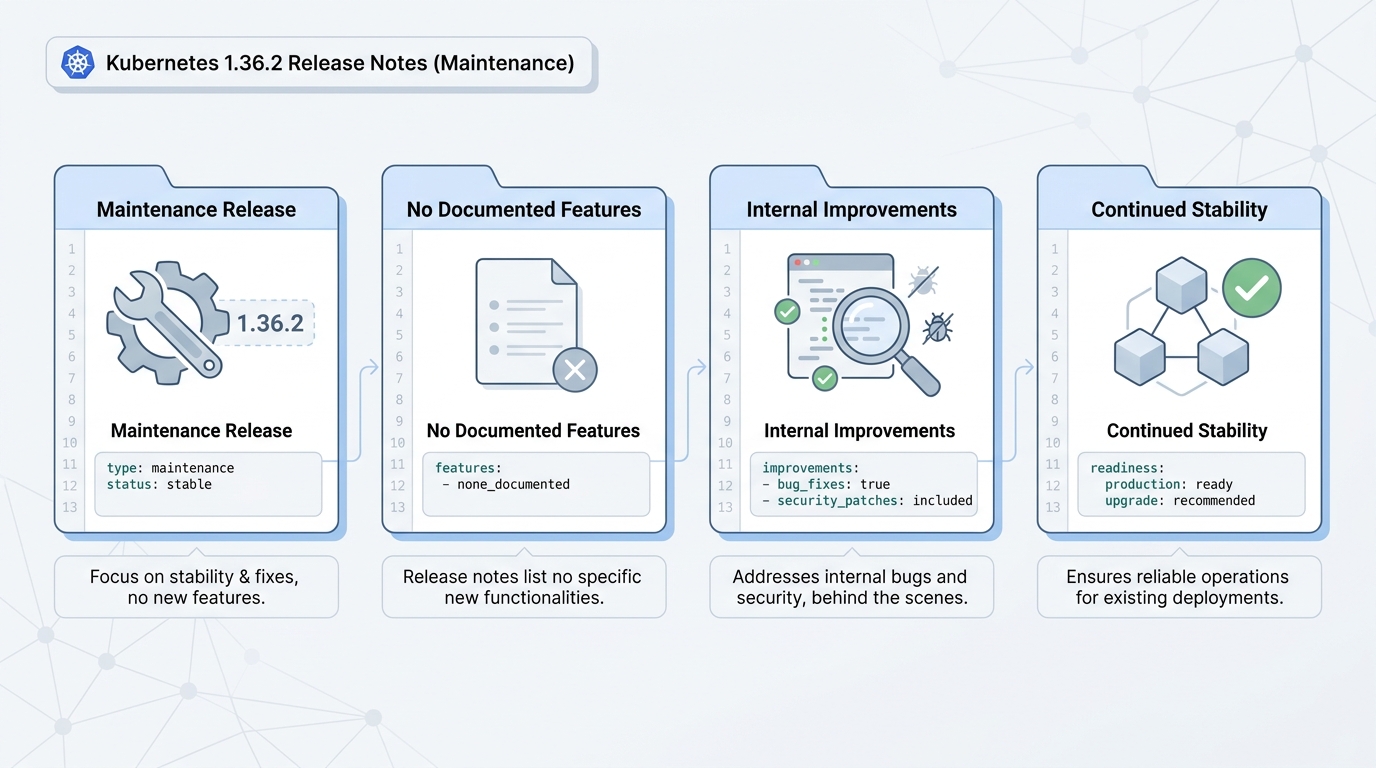1376x768 pixels.
Task: Click 'Addresses internal bugs and security' caption
Action: click(850, 587)
